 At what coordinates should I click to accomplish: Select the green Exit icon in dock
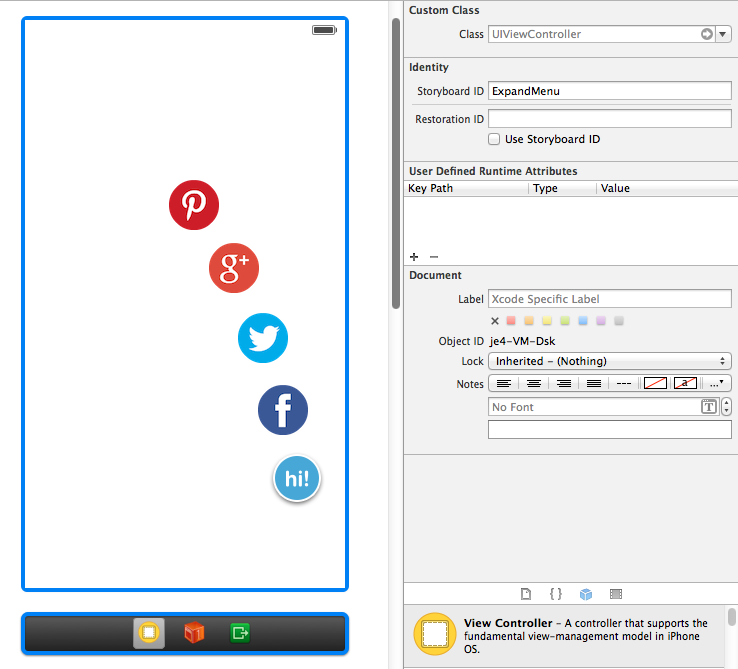240,633
